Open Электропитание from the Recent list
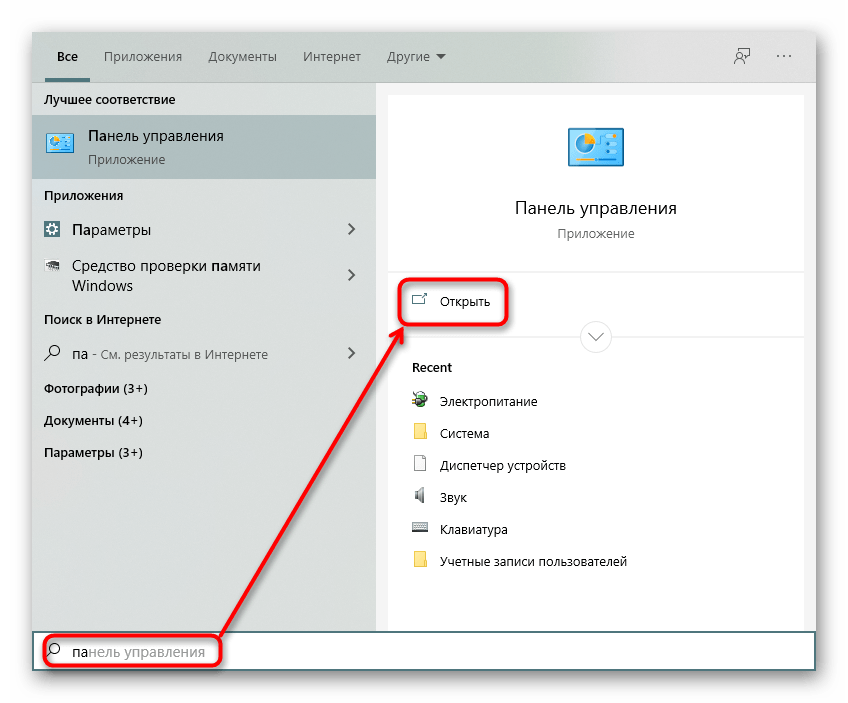The width and height of the screenshot is (848, 703). [488, 401]
